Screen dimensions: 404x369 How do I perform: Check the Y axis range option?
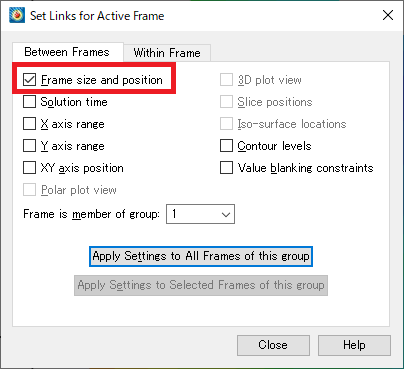(29, 146)
